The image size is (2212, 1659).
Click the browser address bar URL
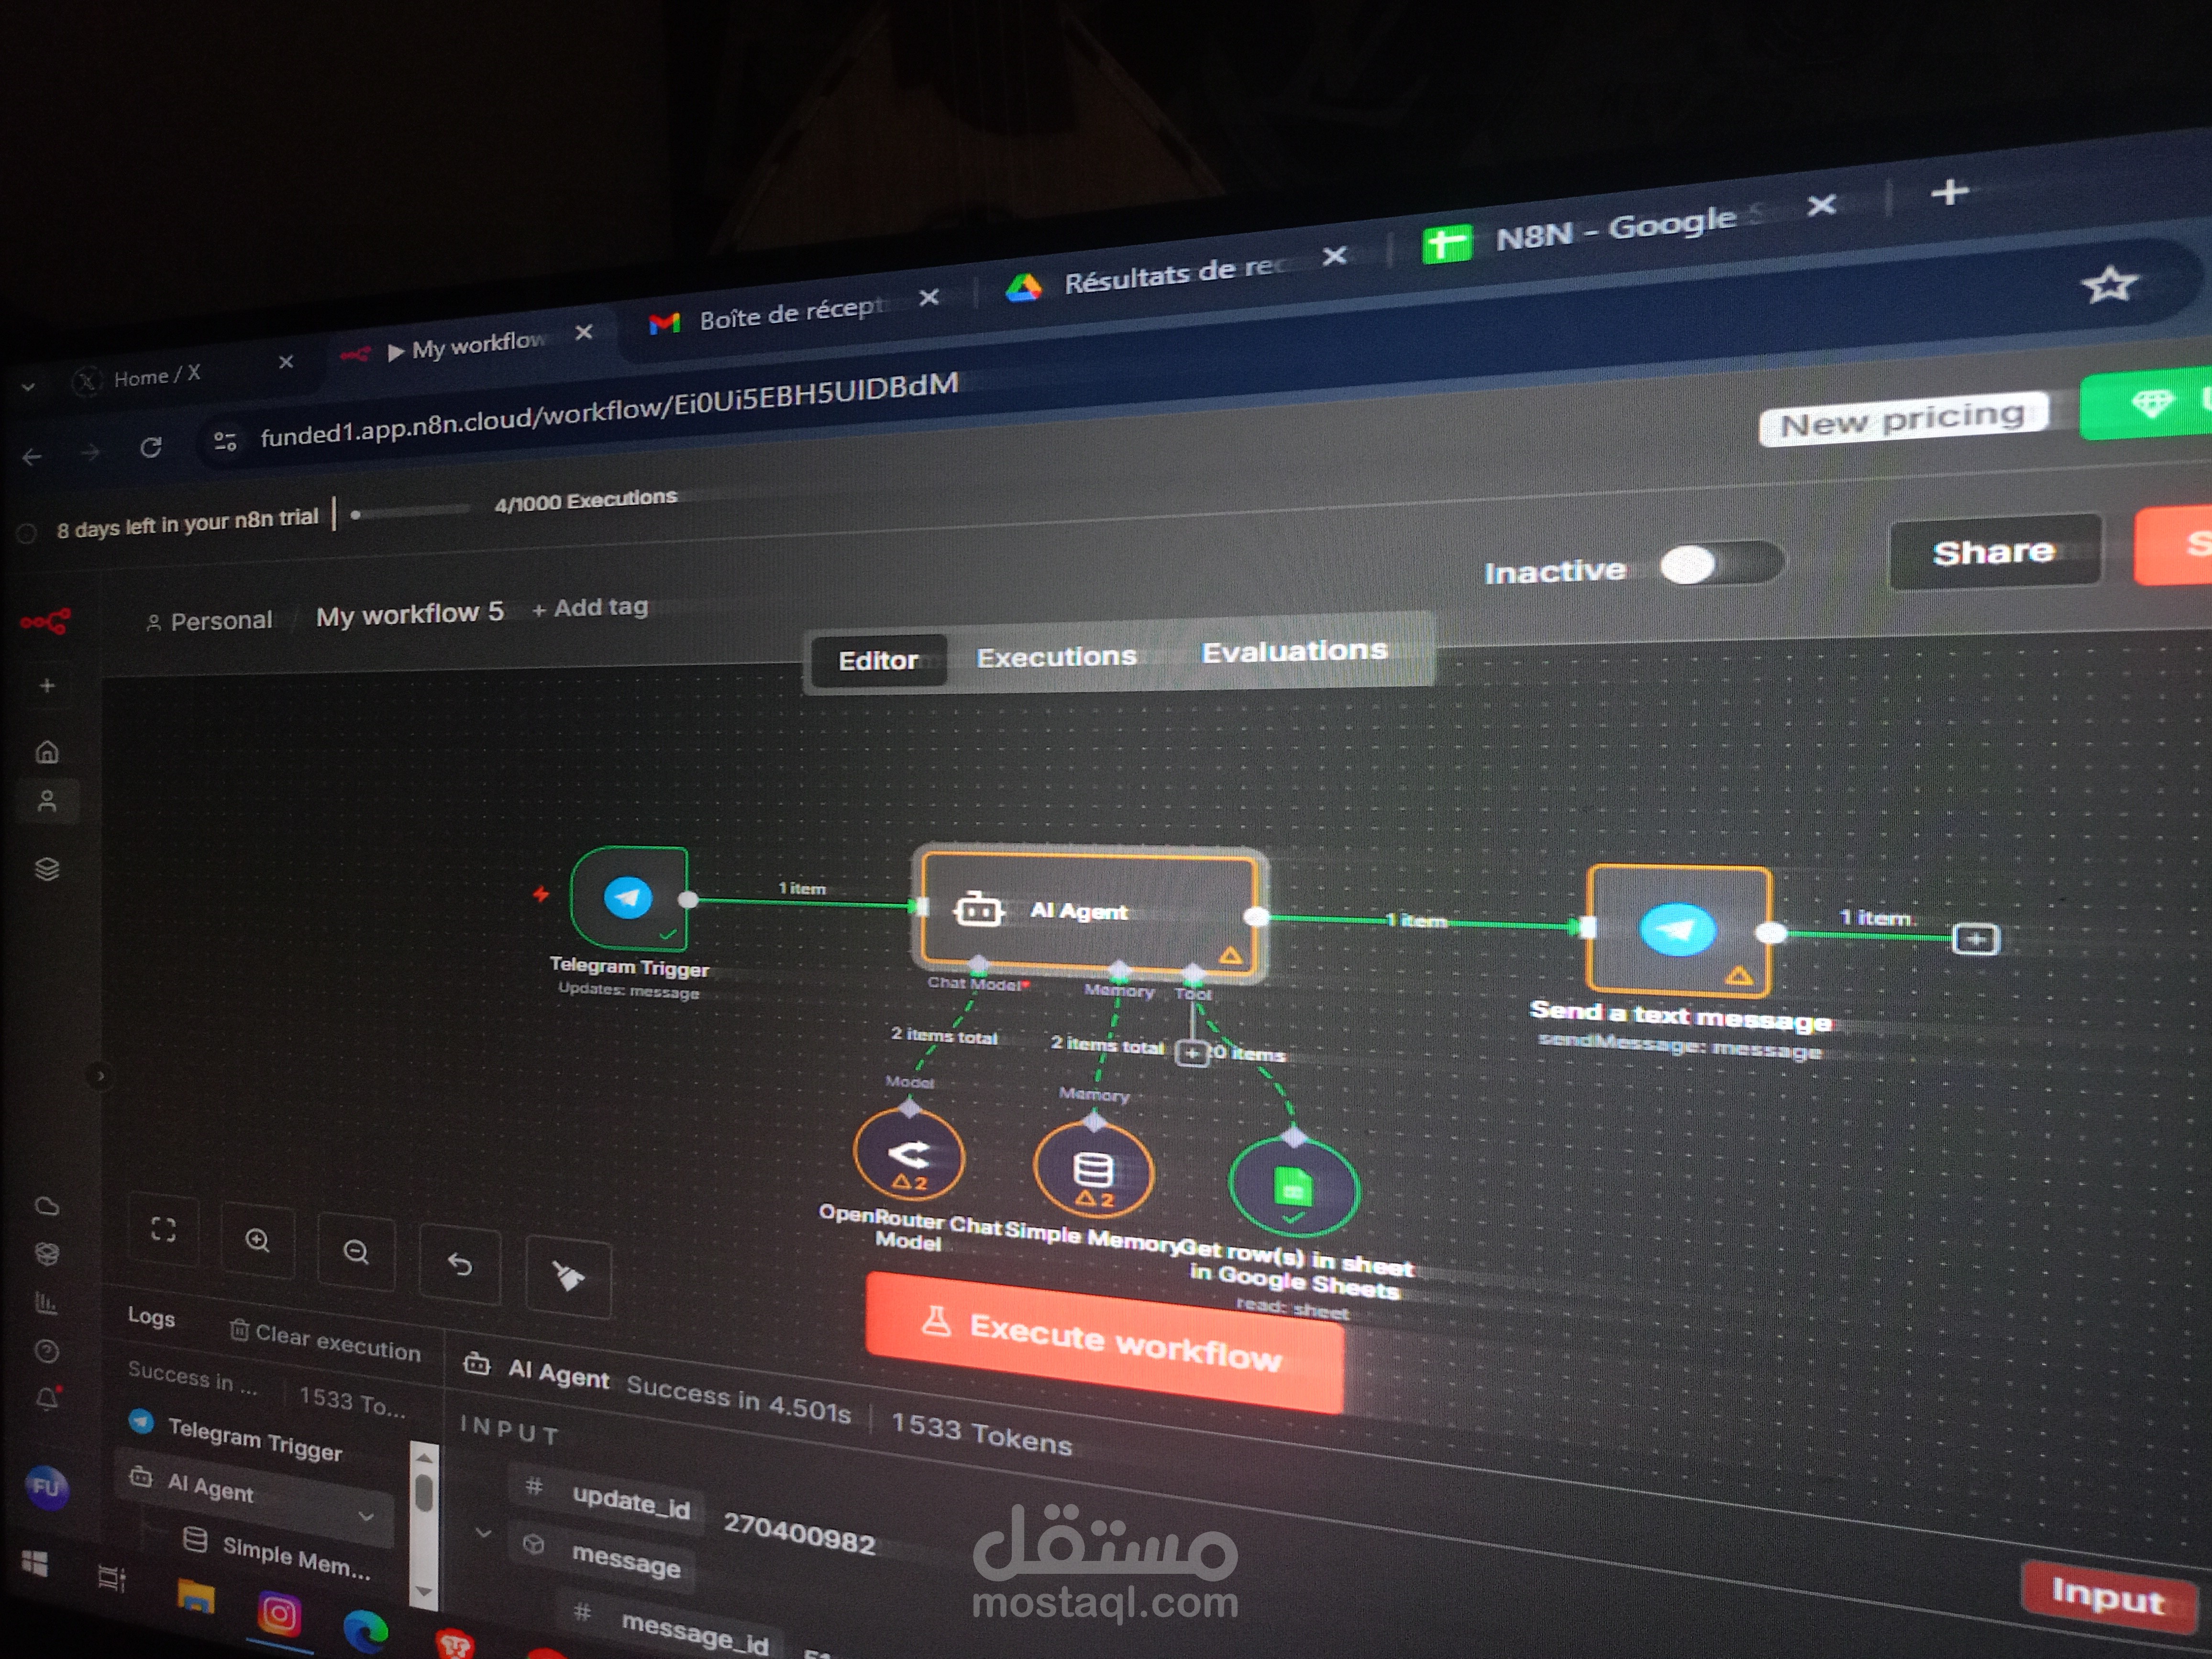click(609, 410)
